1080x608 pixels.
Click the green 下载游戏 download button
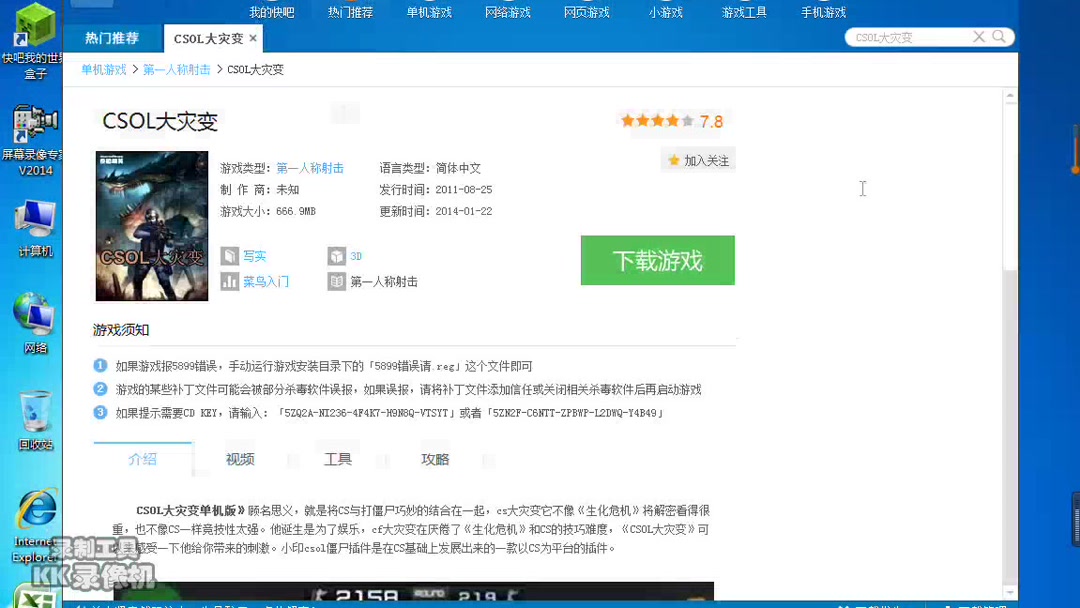tap(657, 260)
